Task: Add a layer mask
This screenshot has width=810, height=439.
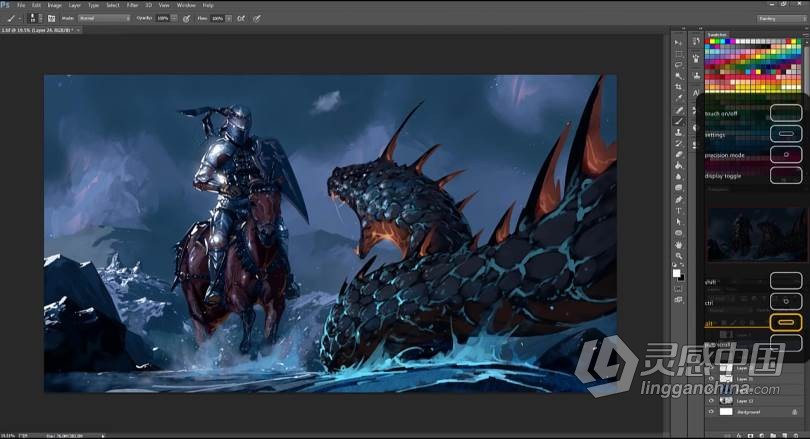Action: click(751, 435)
